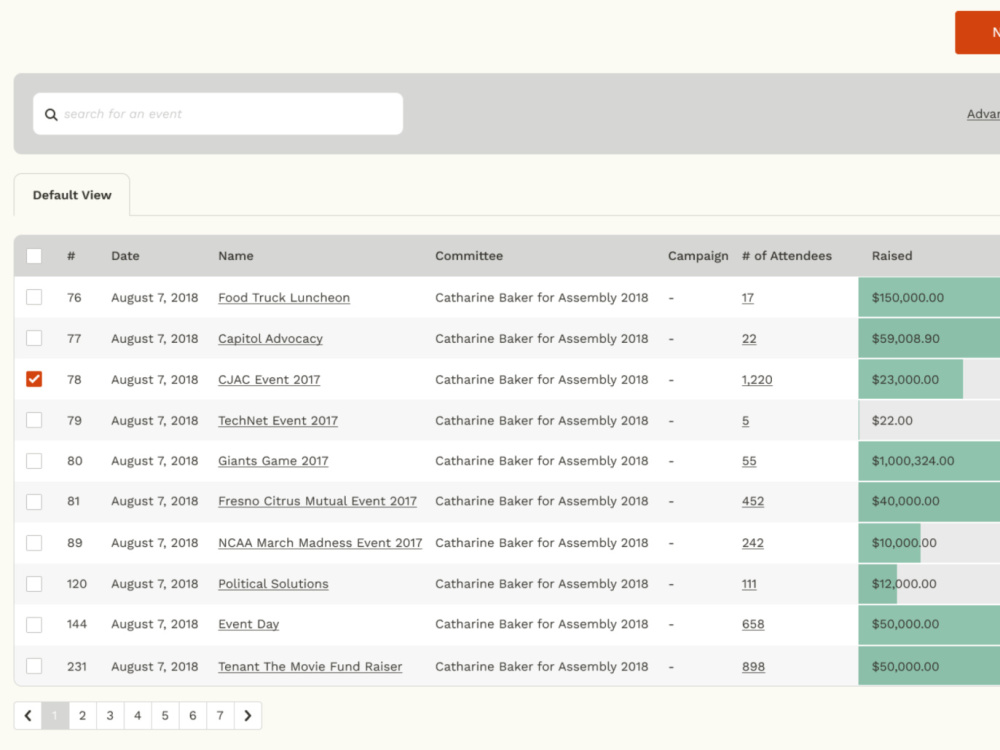Click the orange button at top right
This screenshot has width=1000, height=750.
point(977,33)
